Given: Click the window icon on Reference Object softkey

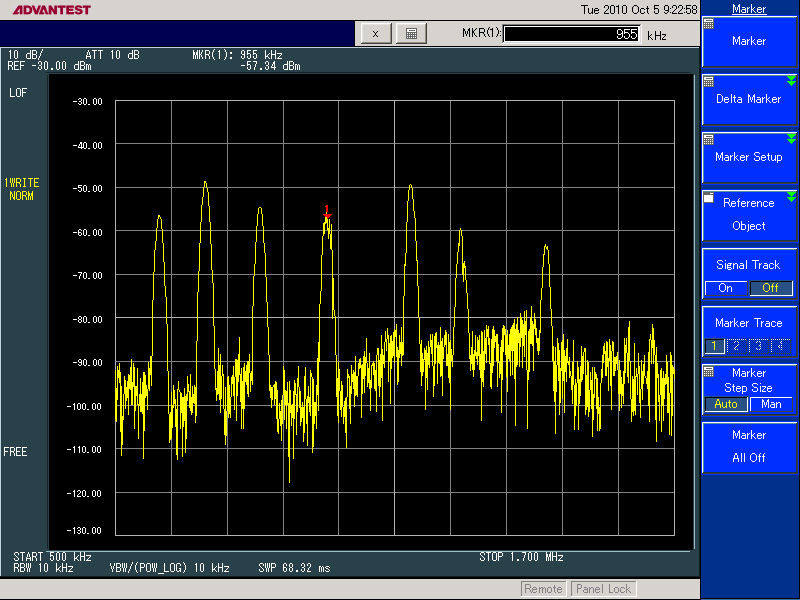Looking at the screenshot, I should [709, 197].
